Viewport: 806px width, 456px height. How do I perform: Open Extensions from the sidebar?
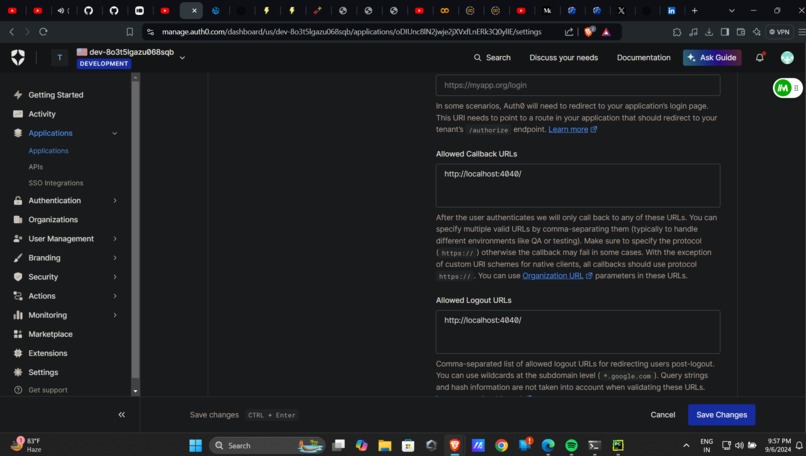[x=48, y=353]
